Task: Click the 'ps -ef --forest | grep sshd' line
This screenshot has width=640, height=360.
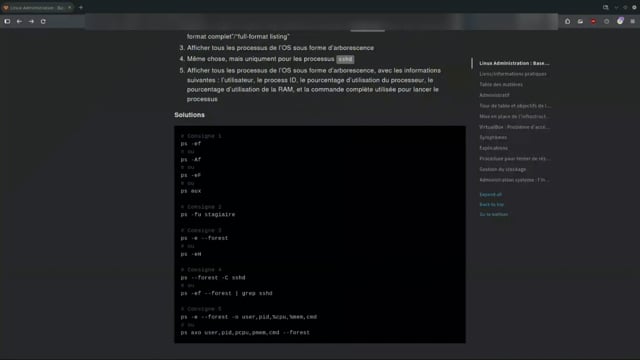Action: pyautogui.click(x=226, y=293)
